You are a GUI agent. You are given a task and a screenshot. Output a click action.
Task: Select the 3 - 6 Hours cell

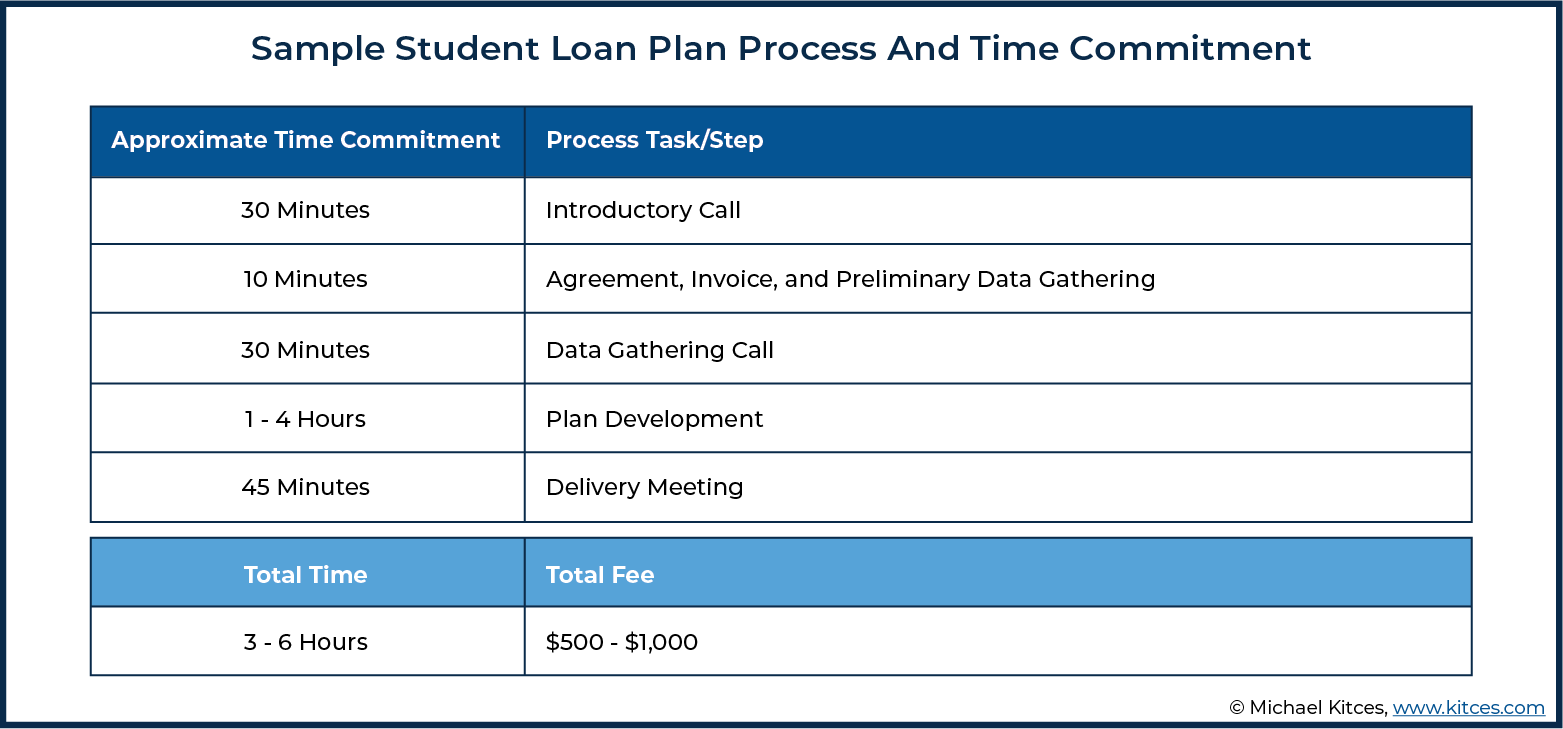[x=307, y=641]
